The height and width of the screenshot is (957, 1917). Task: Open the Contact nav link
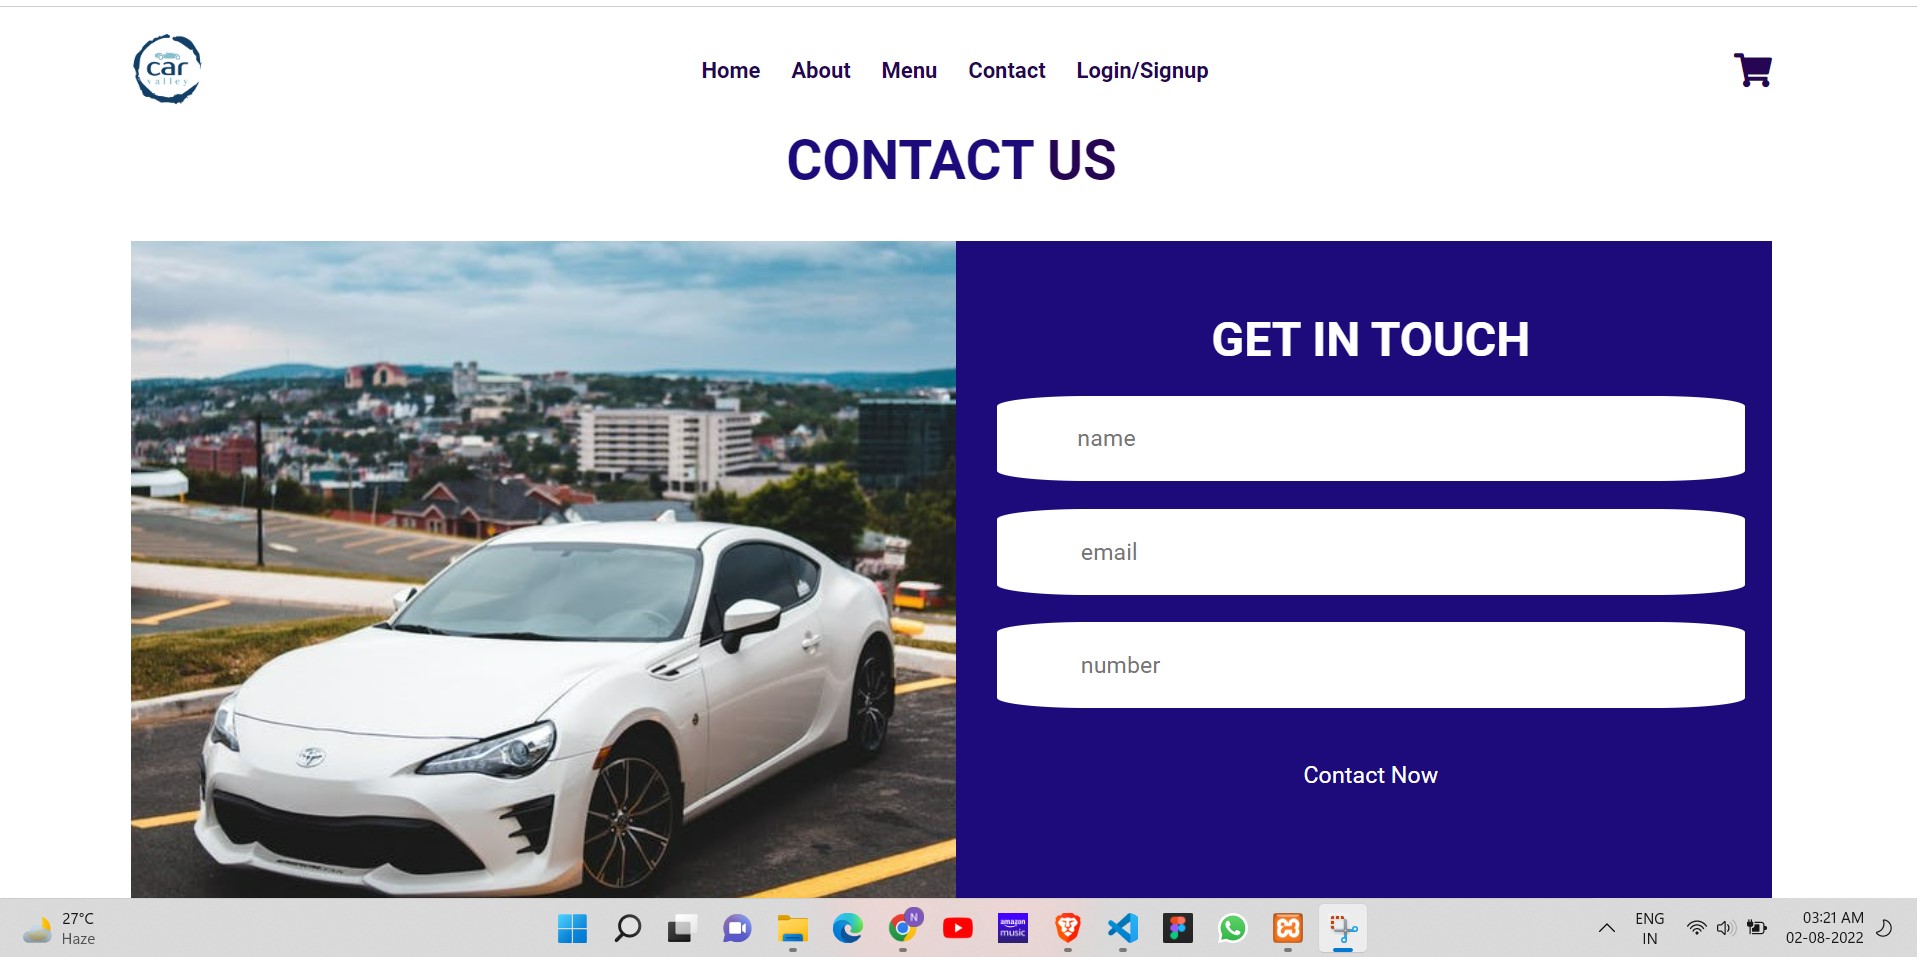pyautogui.click(x=1006, y=70)
